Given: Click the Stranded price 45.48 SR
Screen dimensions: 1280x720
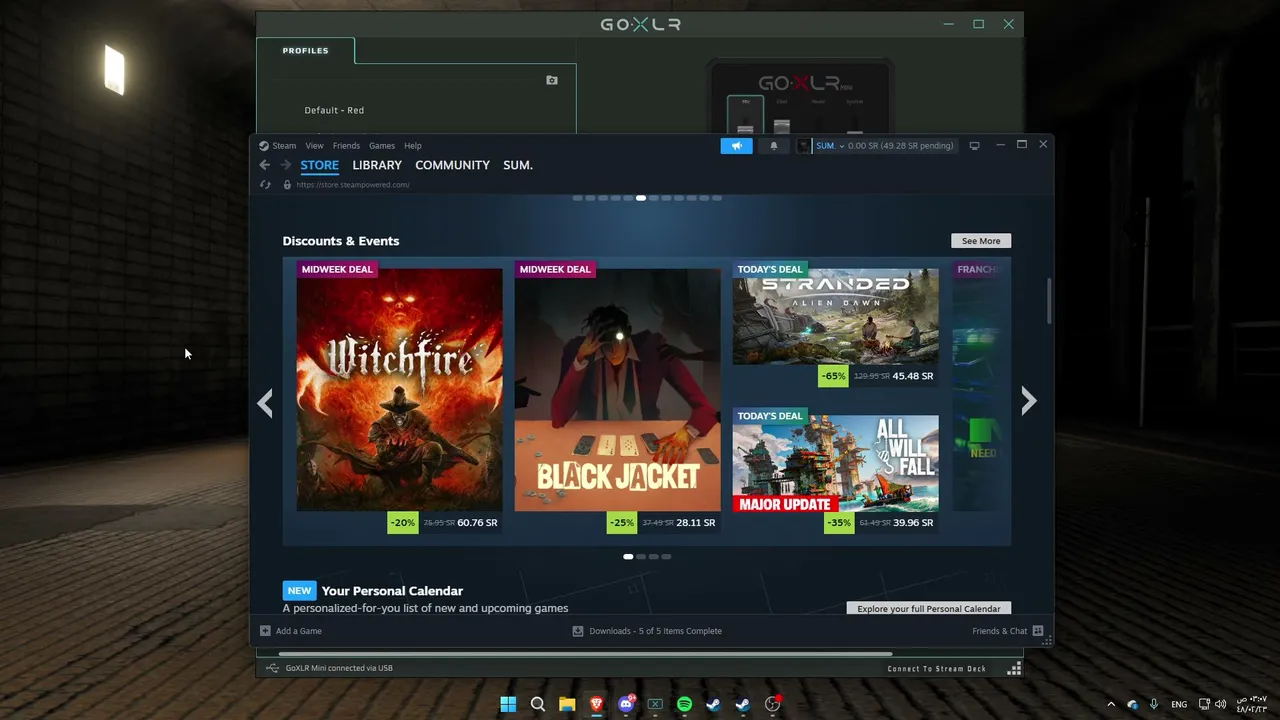Looking at the screenshot, I should point(913,376).
